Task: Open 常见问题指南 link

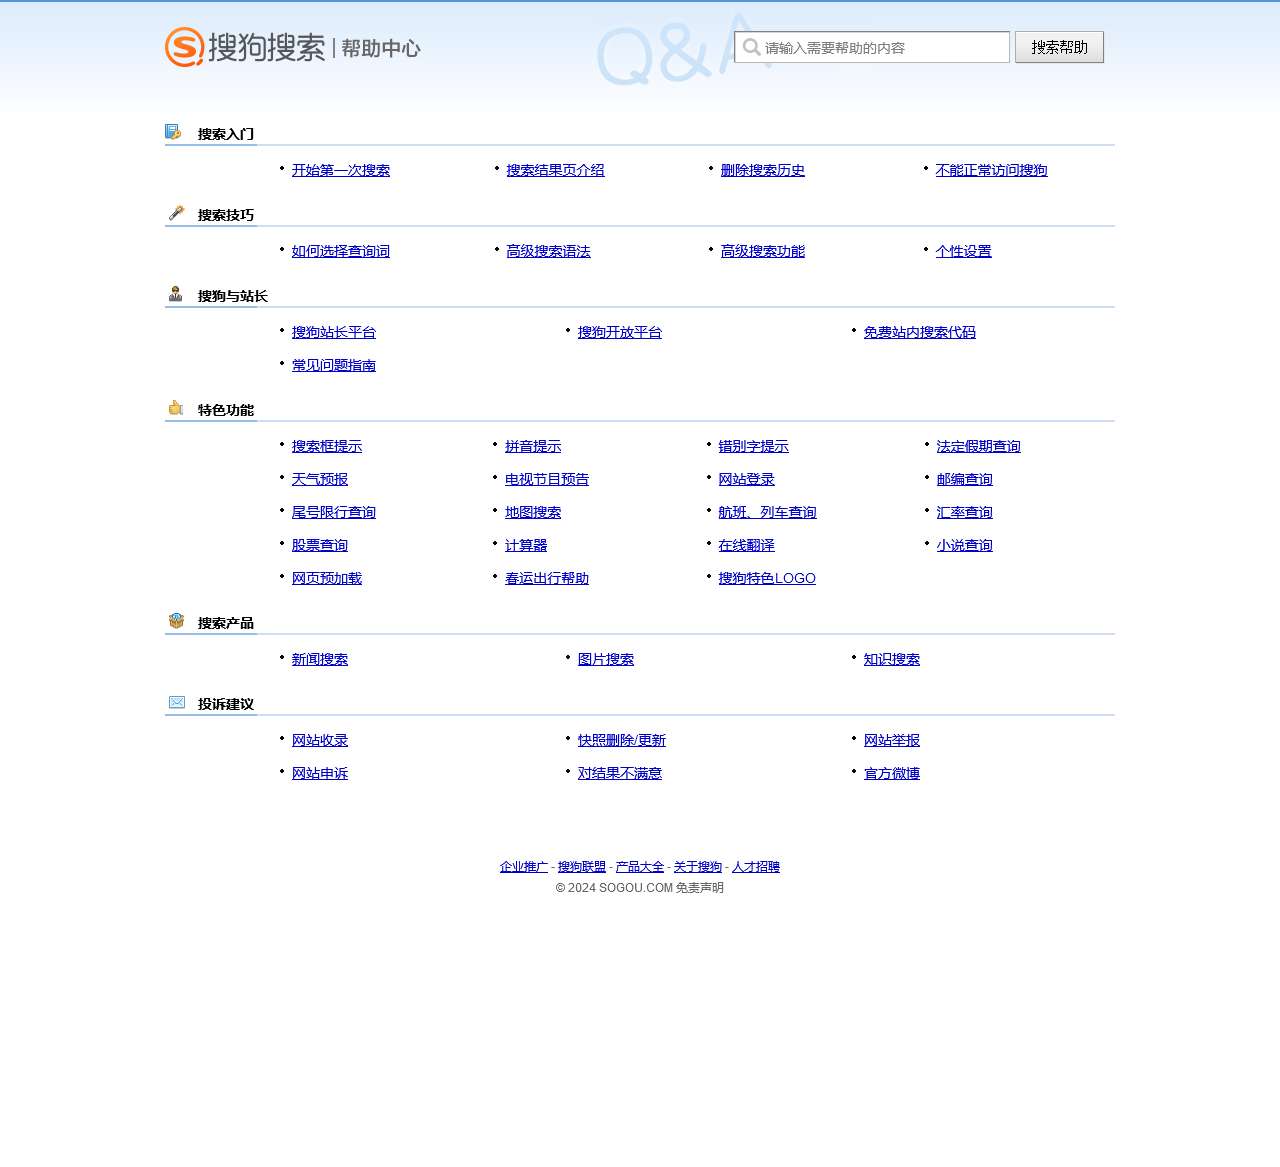Action: pyautogui.click(x=334, y=365)
